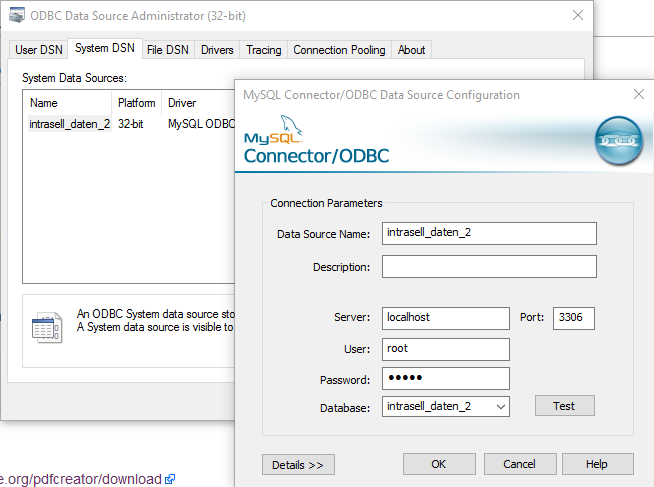Switch to Connection Pooling tab
This screenshot has height=487, width=654.
[x=339, y=50]
